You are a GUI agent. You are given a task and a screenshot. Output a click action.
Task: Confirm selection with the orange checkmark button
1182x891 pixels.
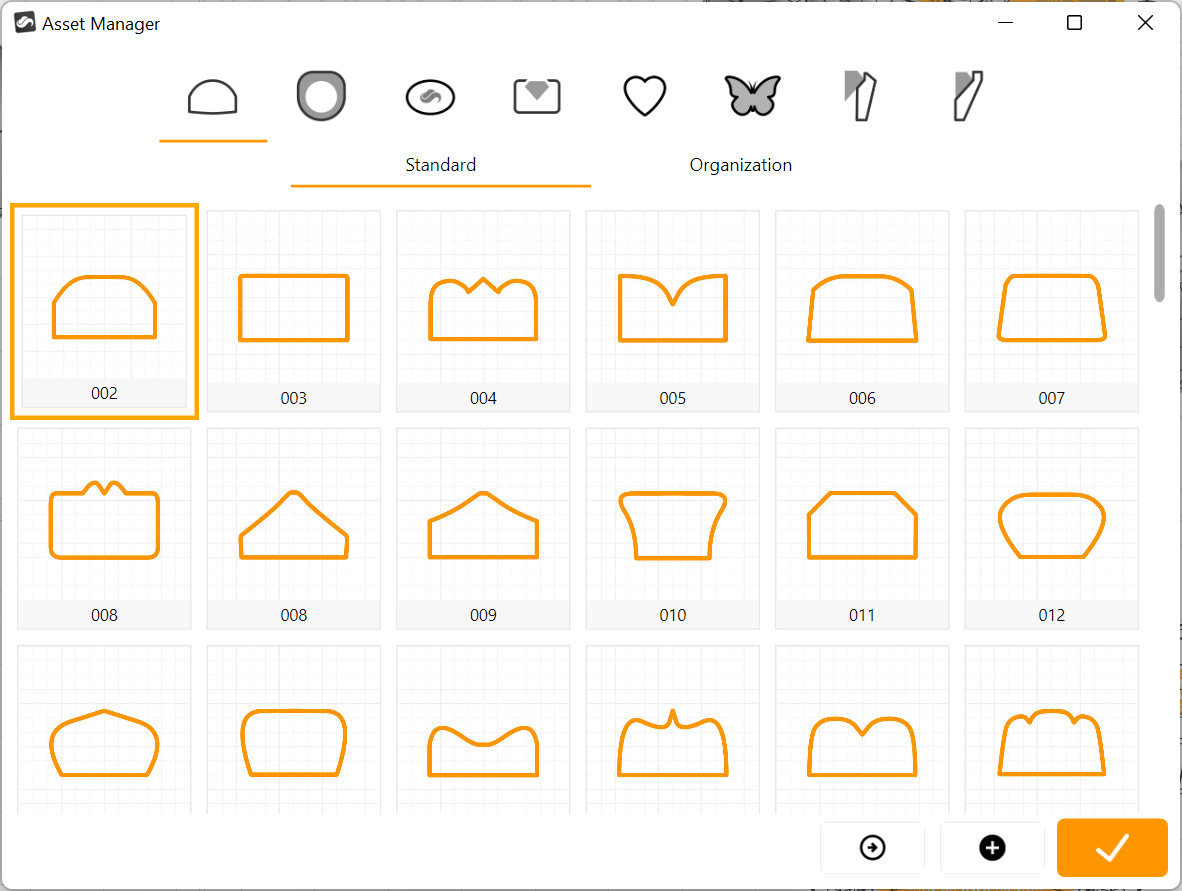click(1112, 847)
